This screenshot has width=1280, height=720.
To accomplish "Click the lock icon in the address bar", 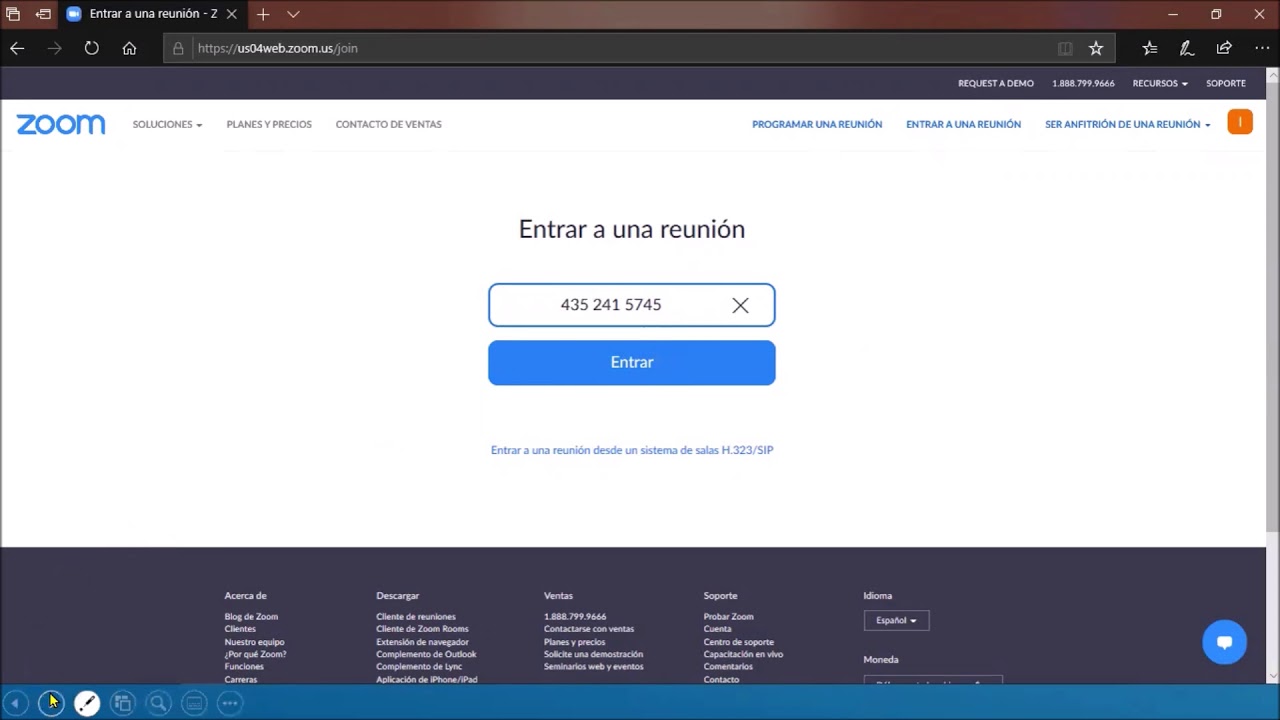I will pos(178,48).
